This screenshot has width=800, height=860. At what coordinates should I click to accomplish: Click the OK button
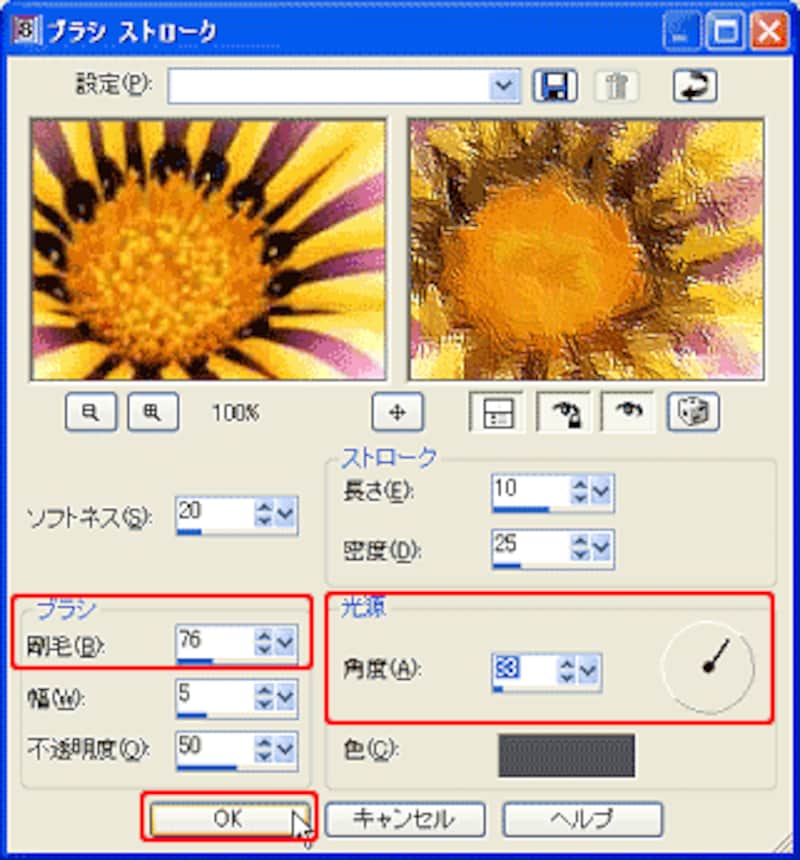coord(229,819)
